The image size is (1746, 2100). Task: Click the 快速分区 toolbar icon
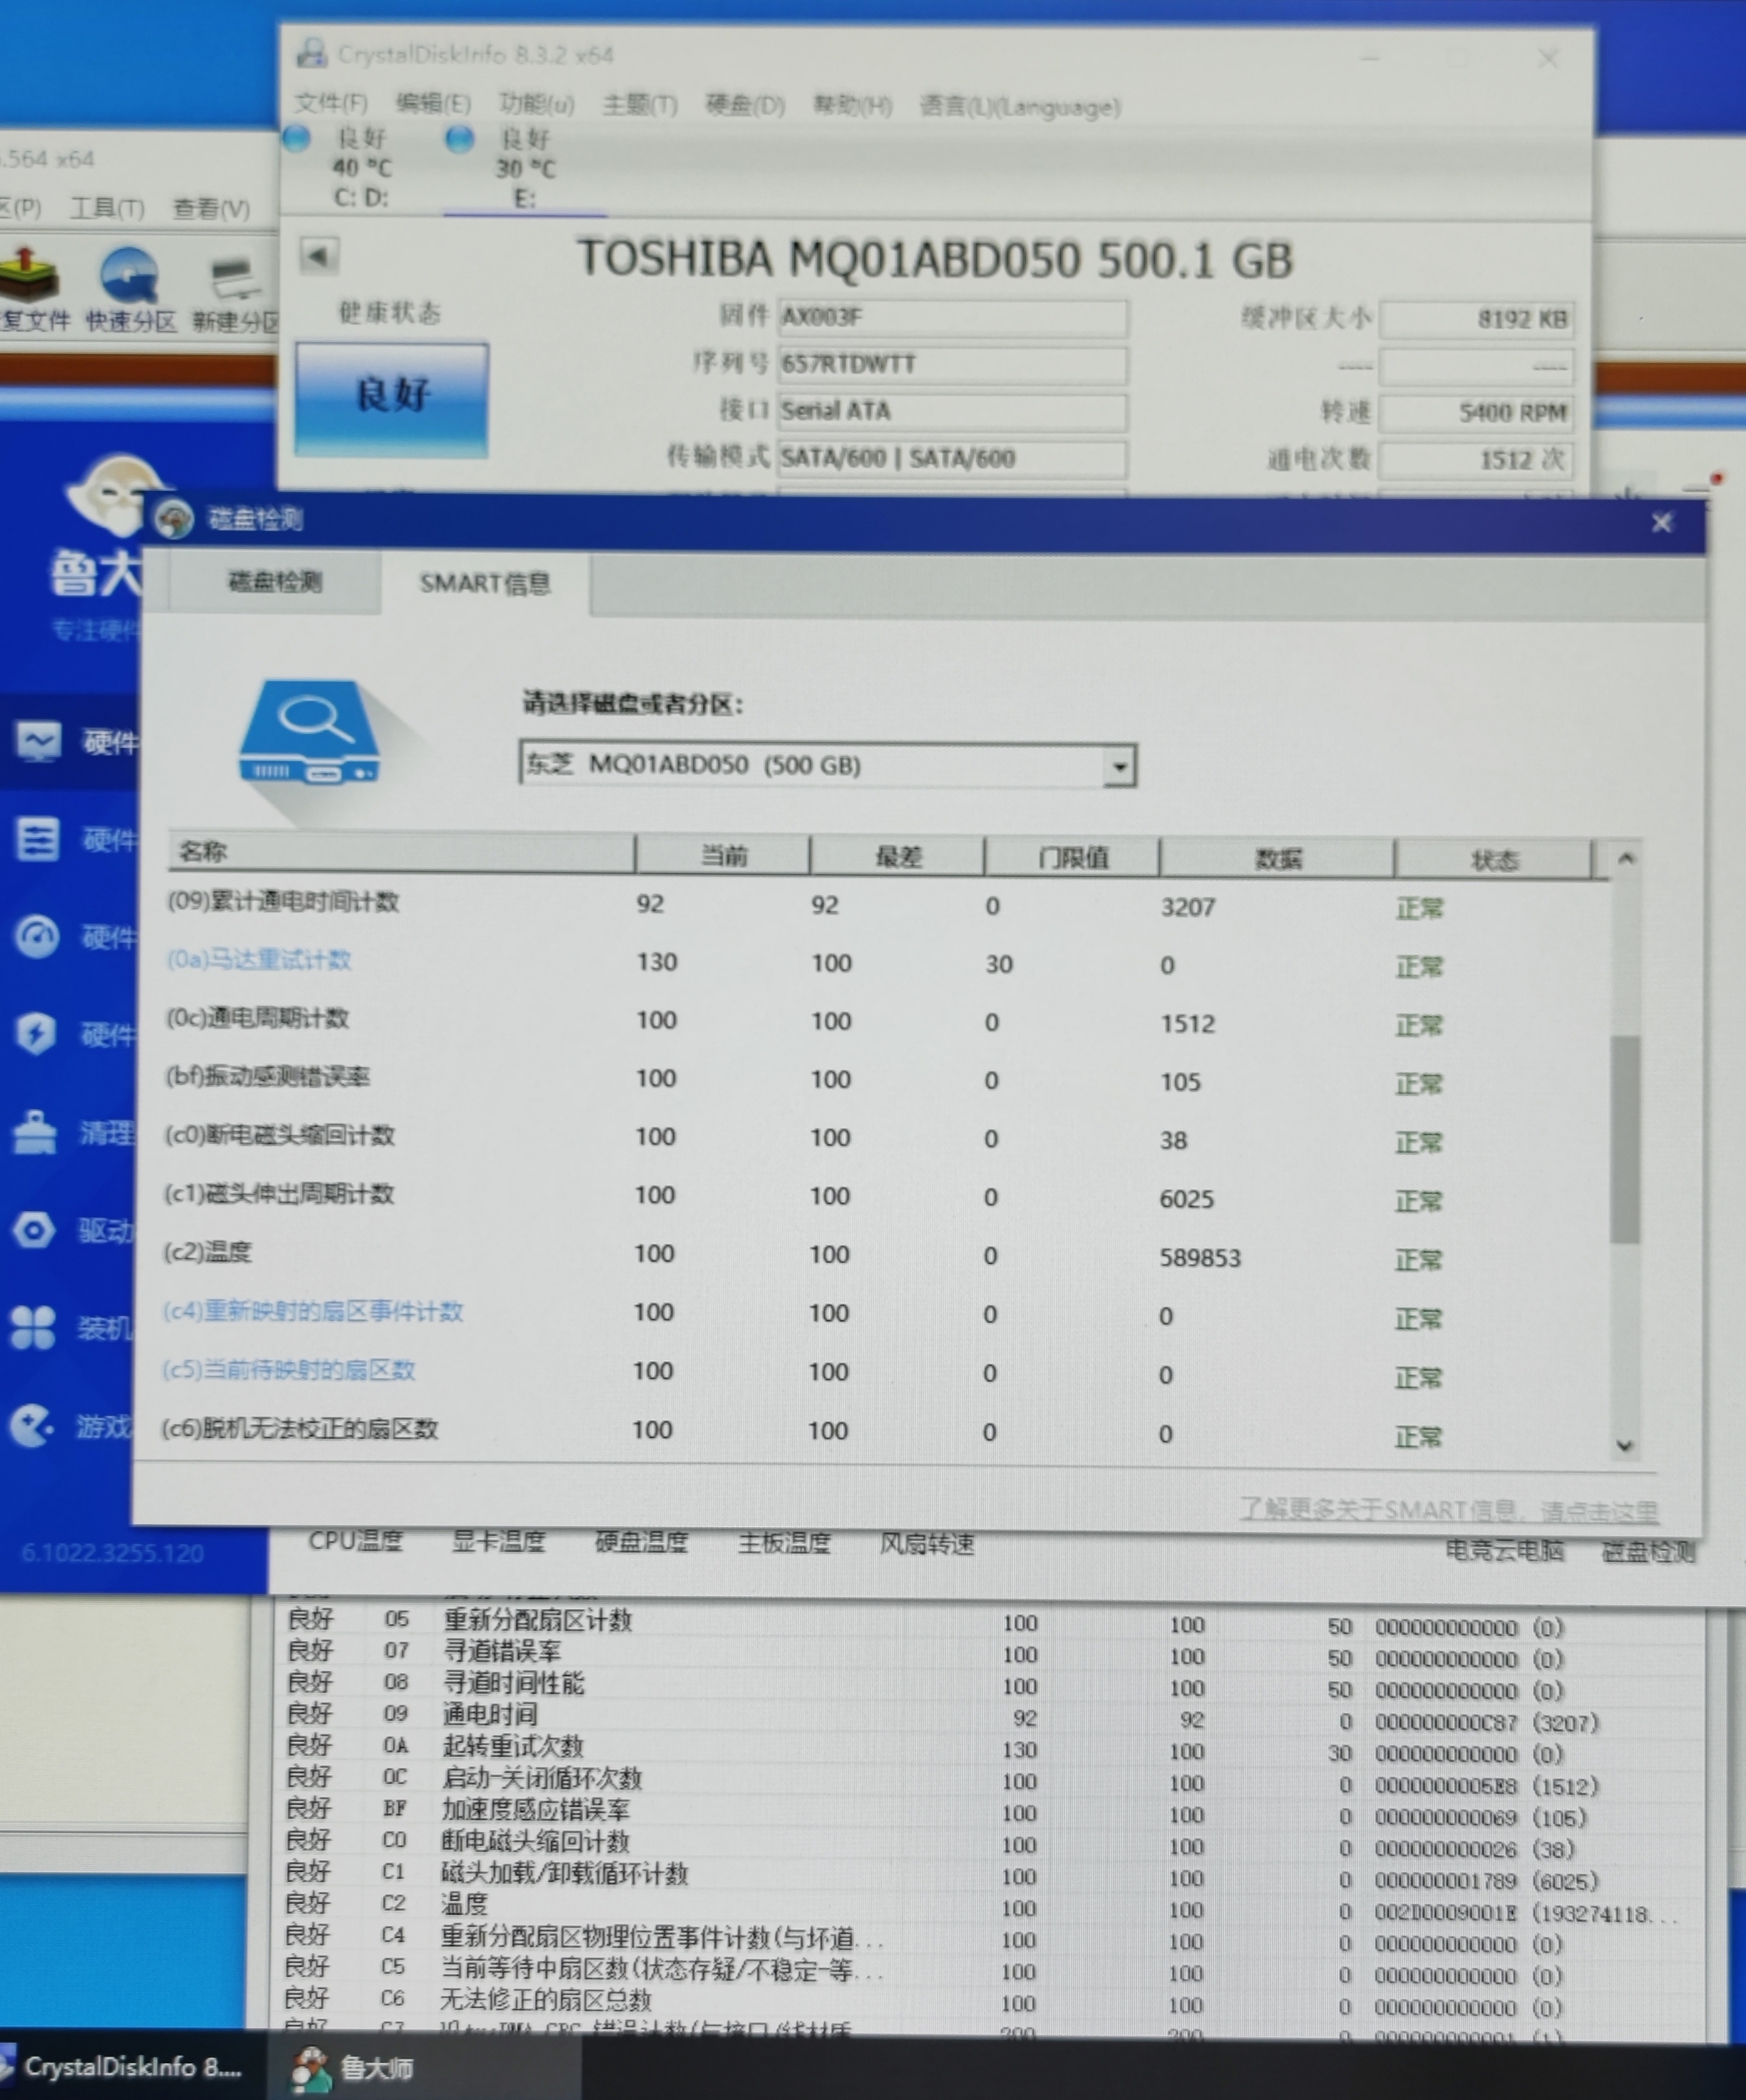(129, 288)
